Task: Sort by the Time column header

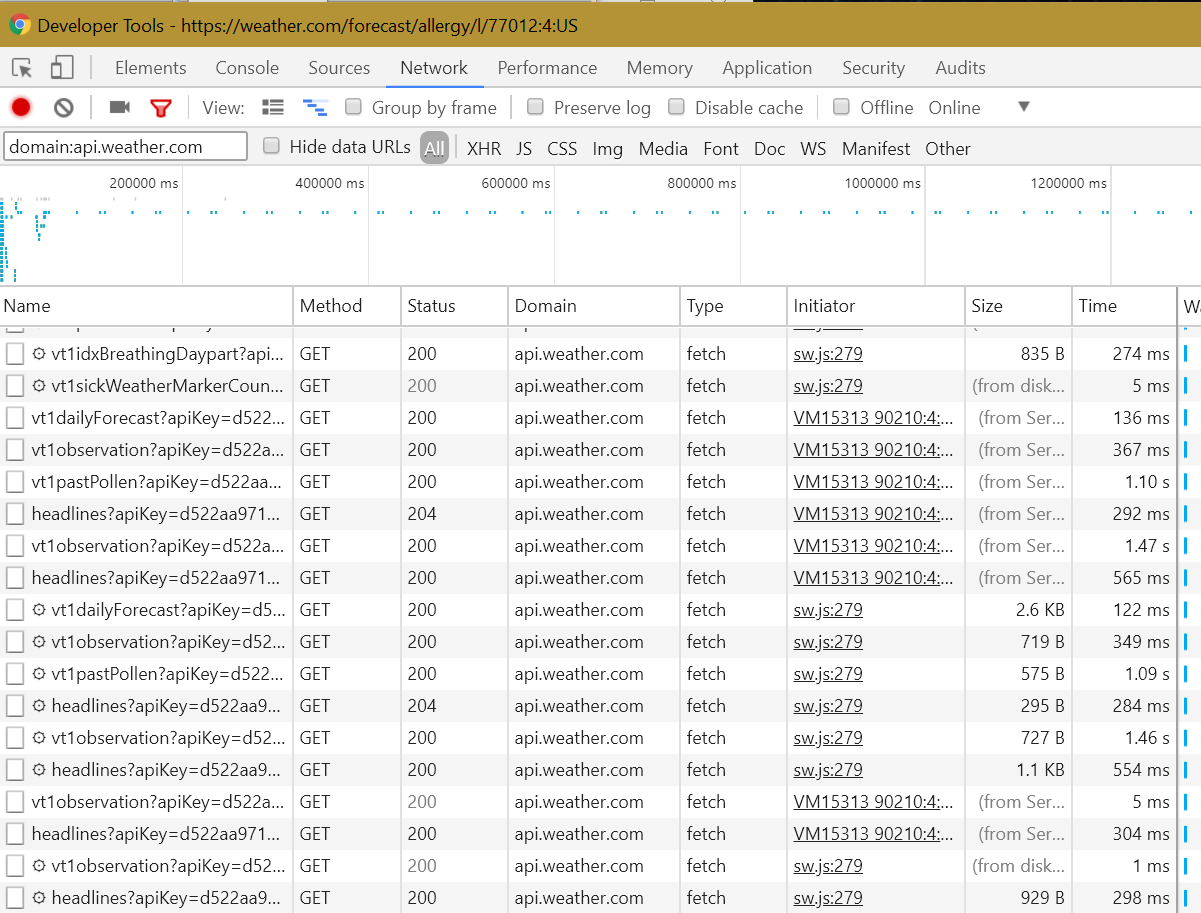Action: coord(1124,306)
